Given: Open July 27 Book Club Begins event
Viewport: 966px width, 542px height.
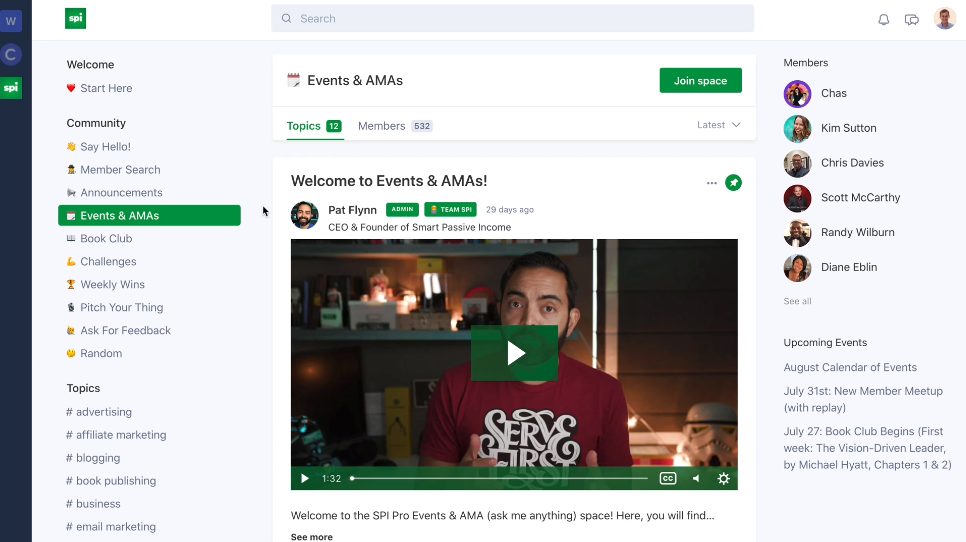Looking at the screenshot, I should click(x=867, y=448).
